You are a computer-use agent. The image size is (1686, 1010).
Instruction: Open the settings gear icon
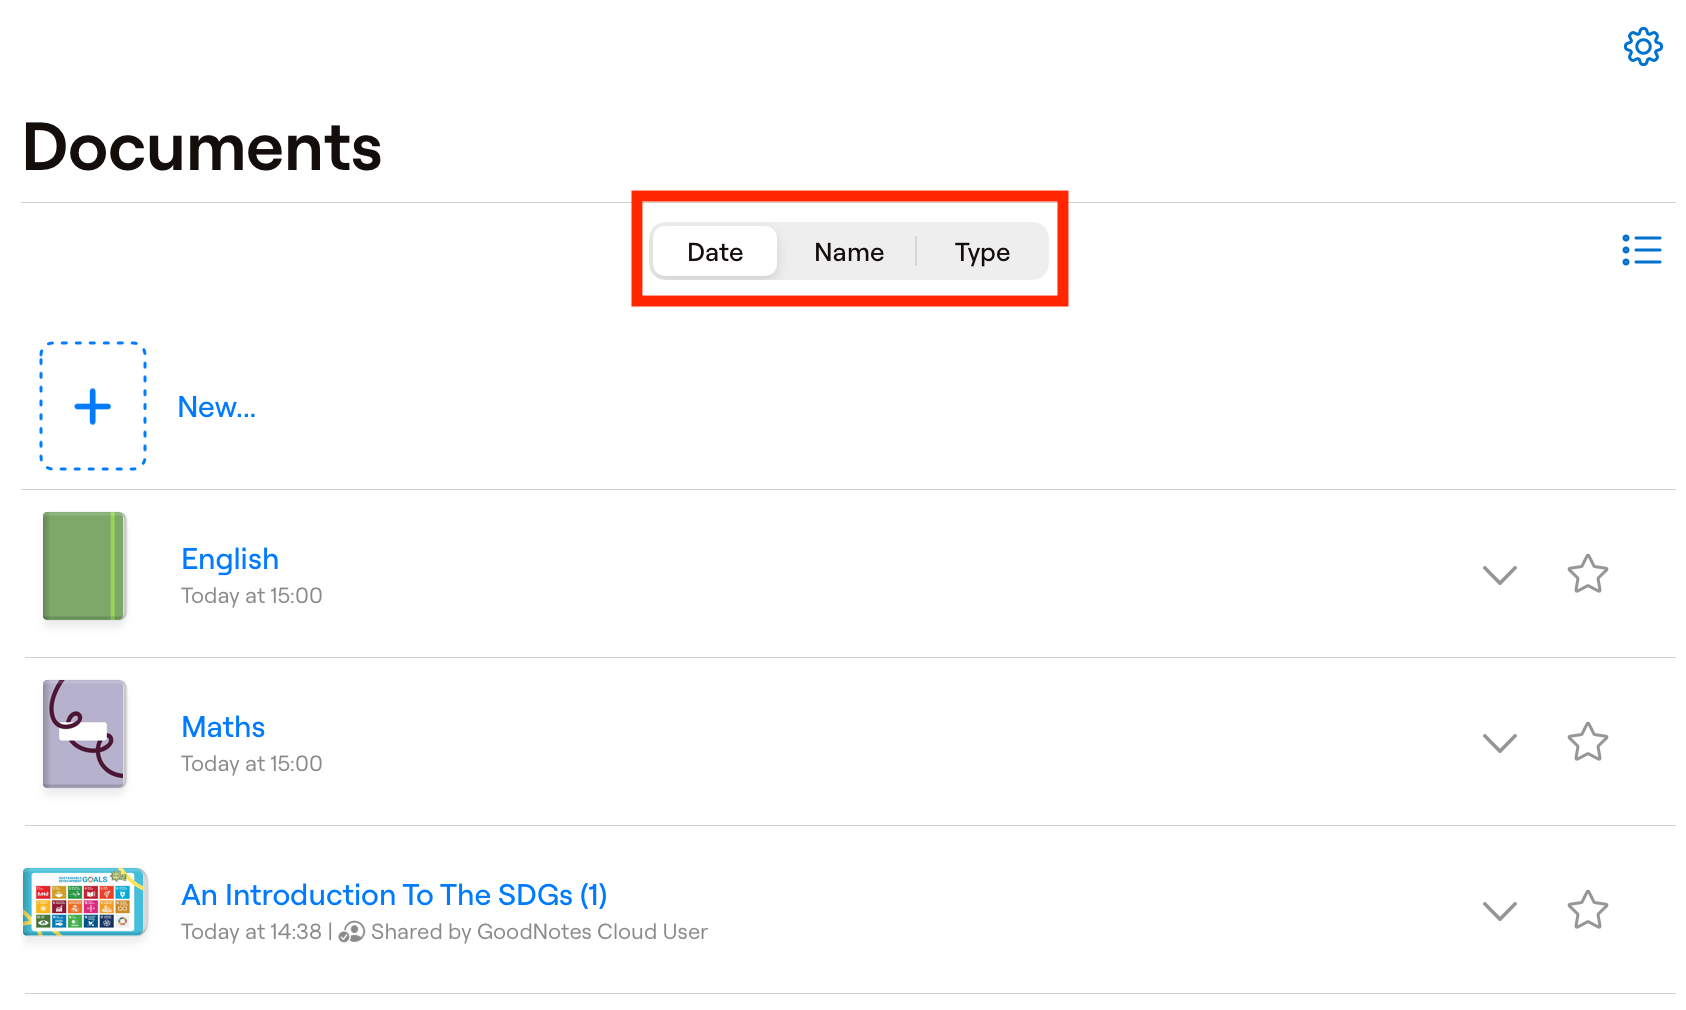tap(1642, 47)
